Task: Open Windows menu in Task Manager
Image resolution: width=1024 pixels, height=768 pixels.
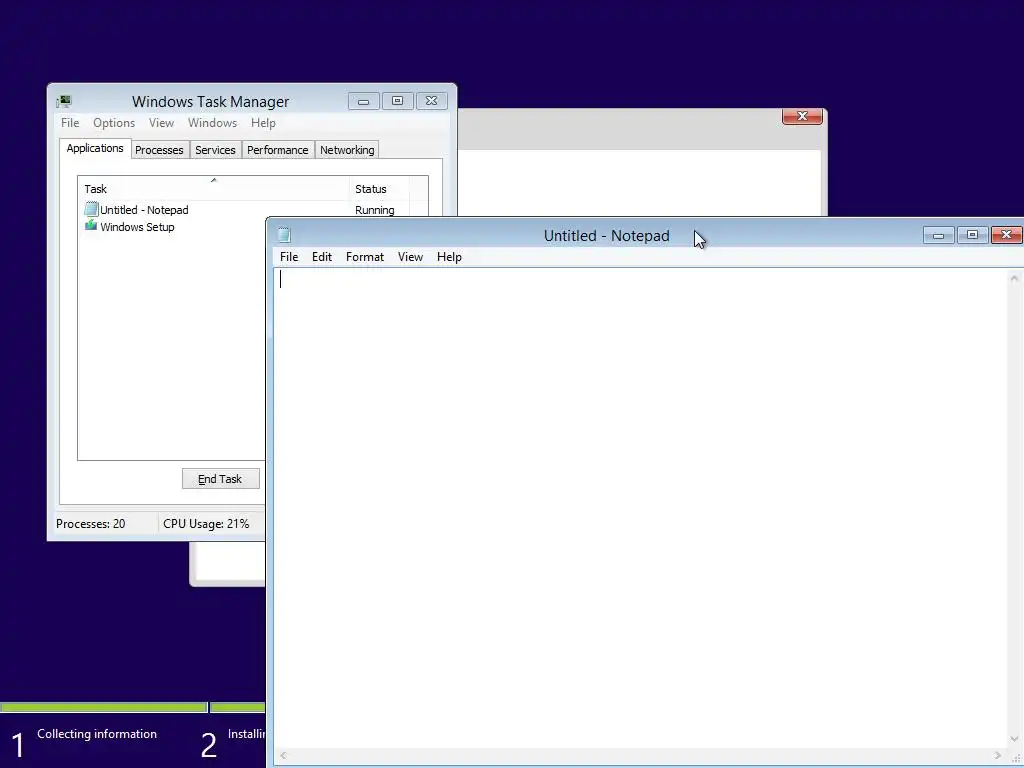Action: (x=212, y=123)
